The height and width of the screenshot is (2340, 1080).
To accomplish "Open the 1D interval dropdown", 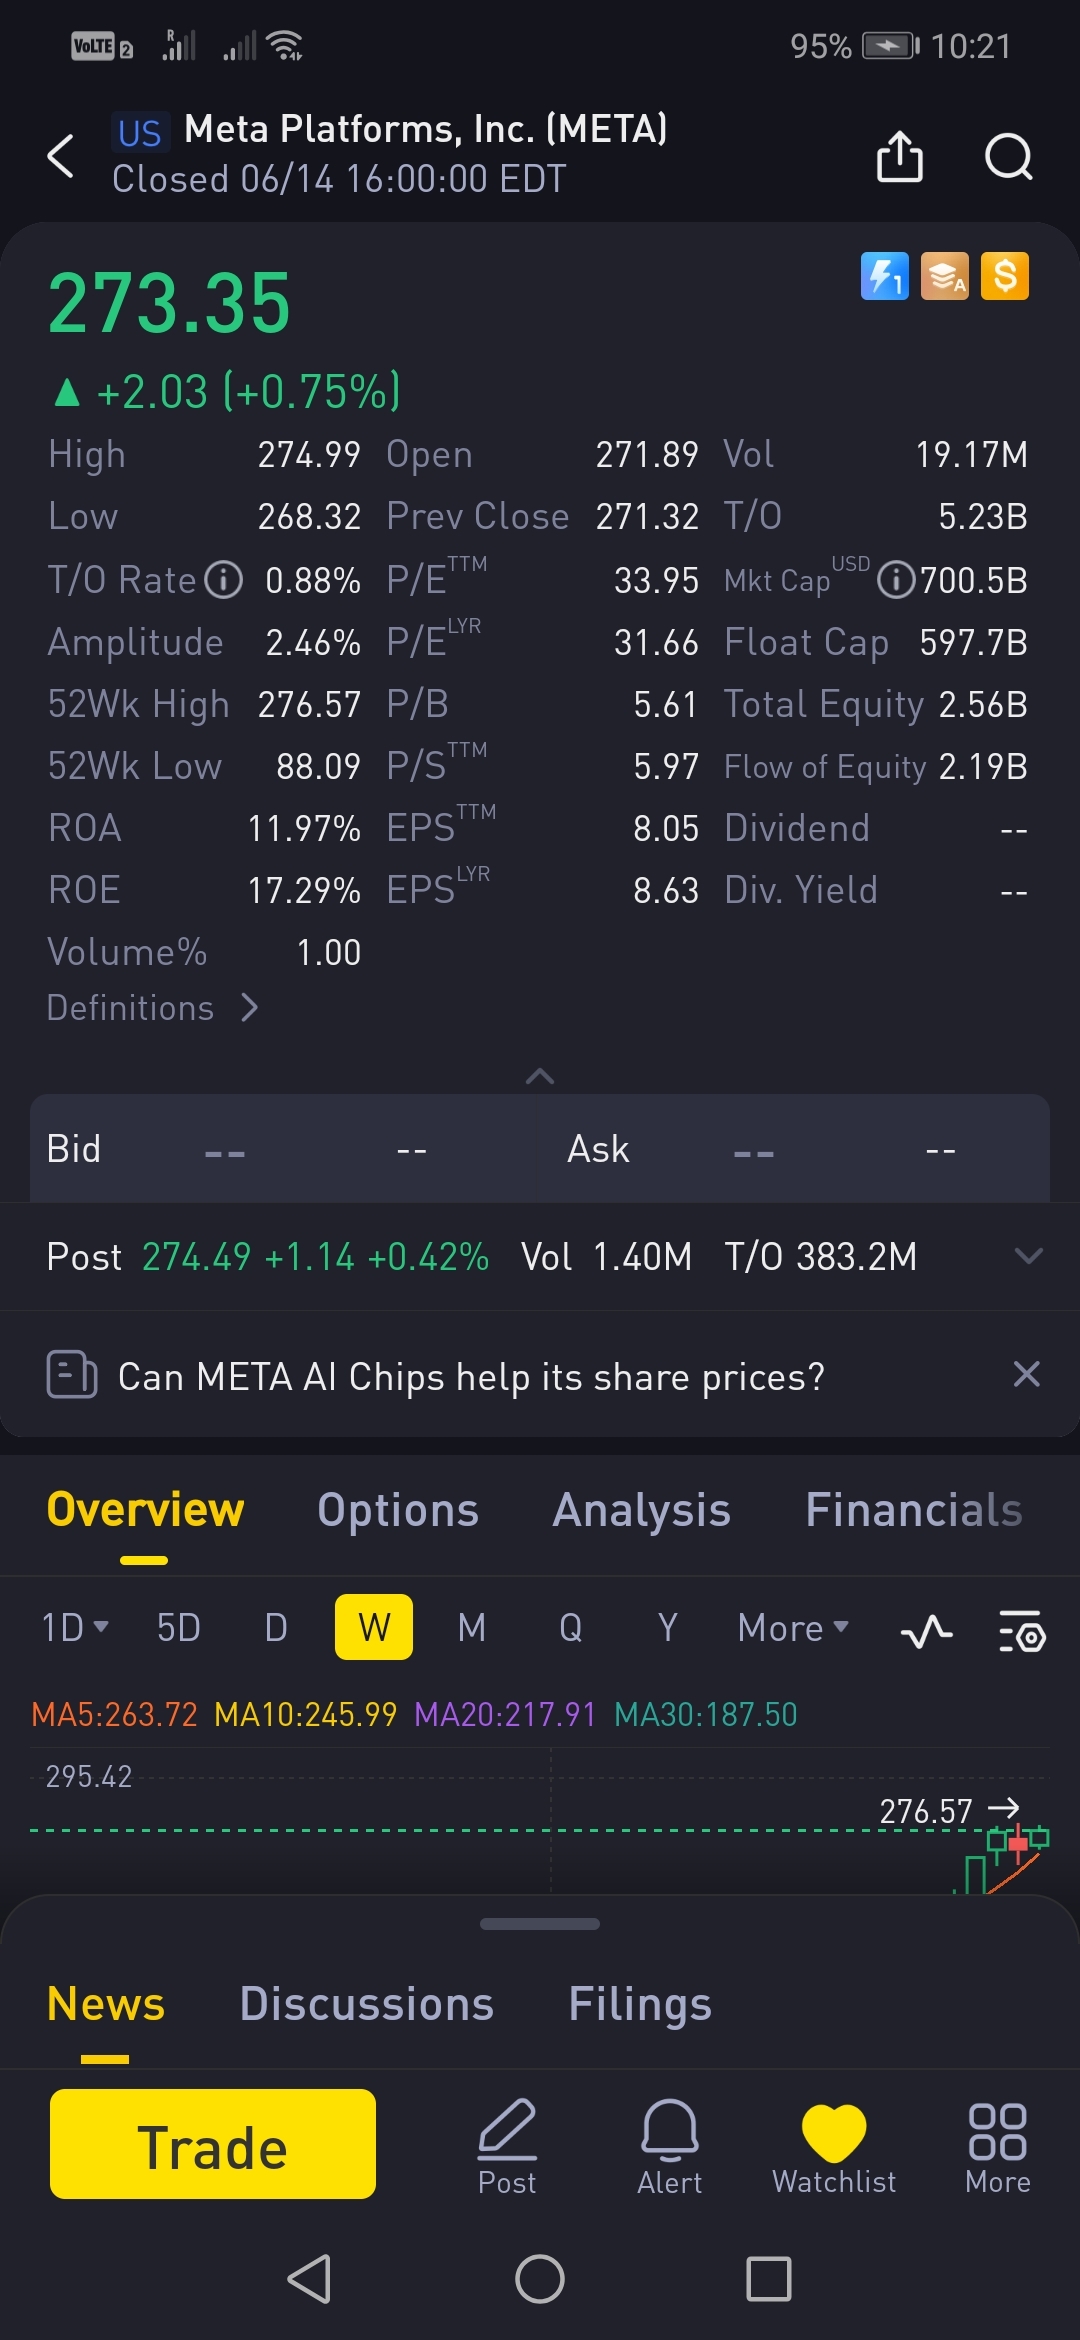I will click(x=75, y=1627).
